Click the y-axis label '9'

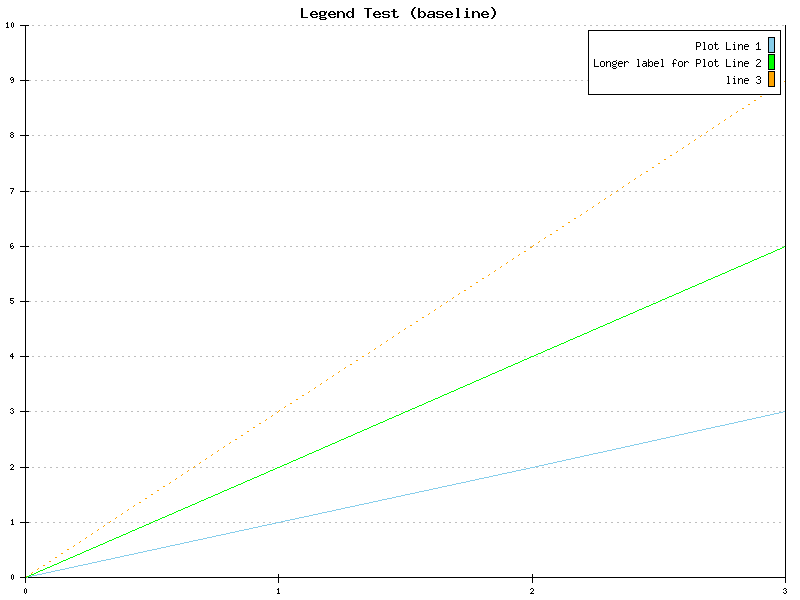pos(12,81)
